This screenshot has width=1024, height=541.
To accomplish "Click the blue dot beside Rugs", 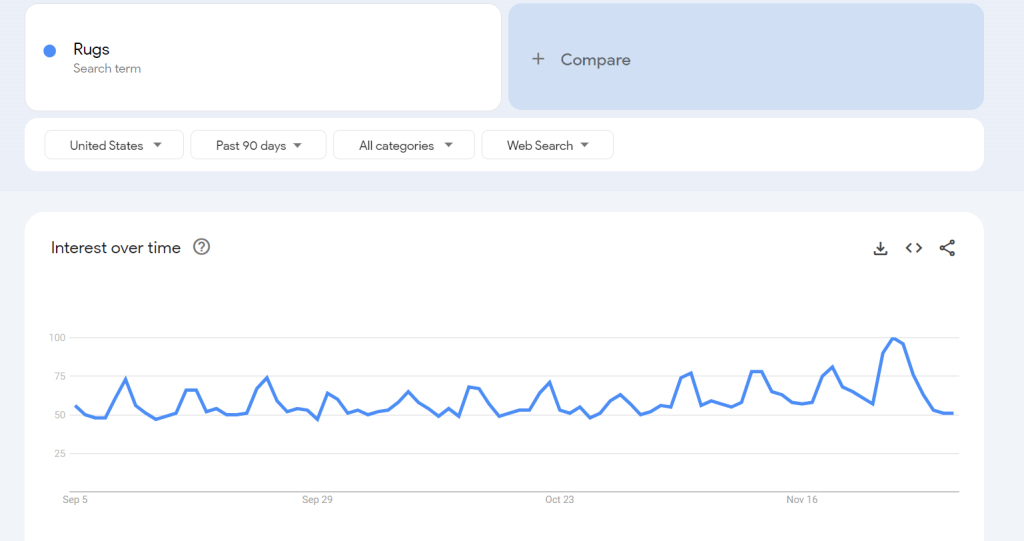I will pos(49,51).
